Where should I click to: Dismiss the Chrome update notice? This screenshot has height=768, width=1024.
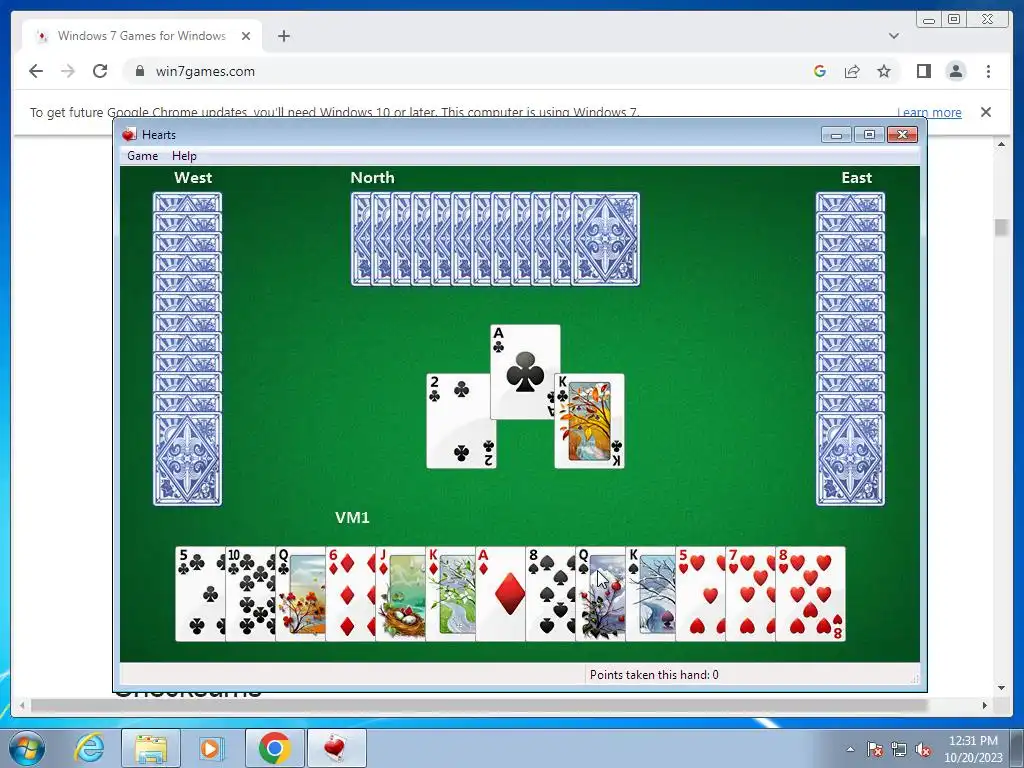pos(985,112)
